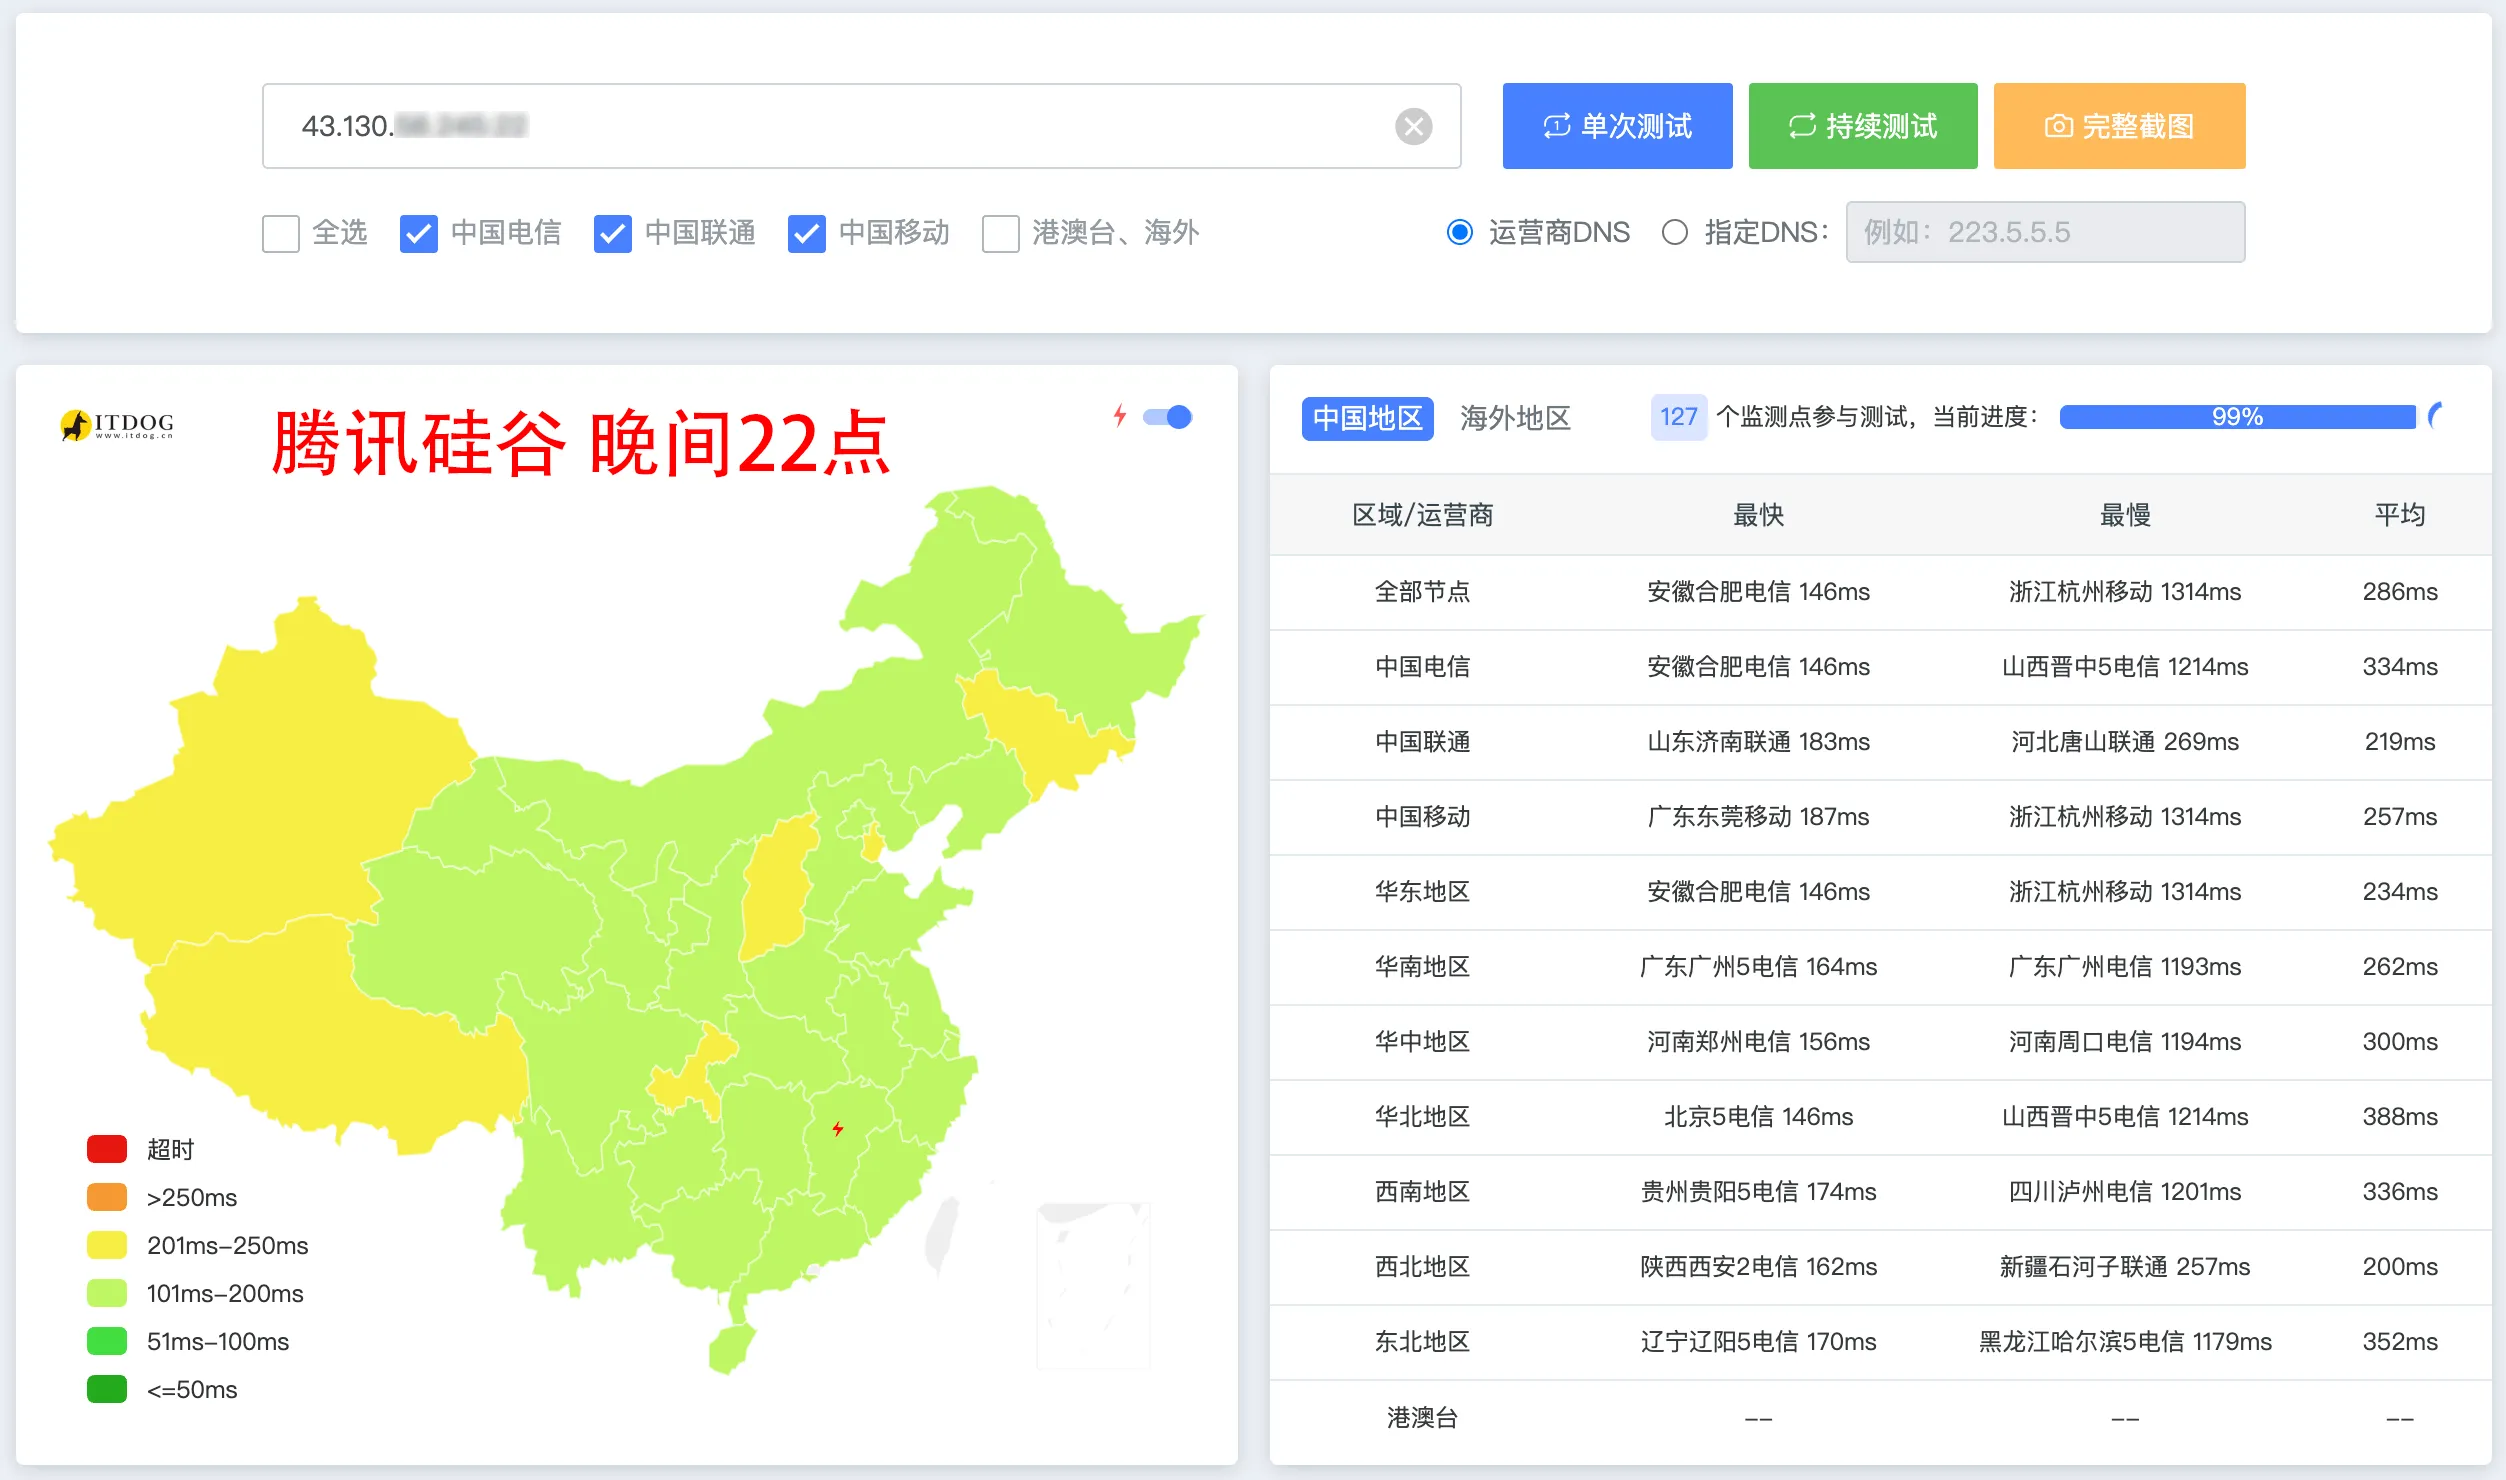Click the custom DNS input field
Image resolution: width=2506 pixels, height=1480 pixels.
(x=2045, y=232)
